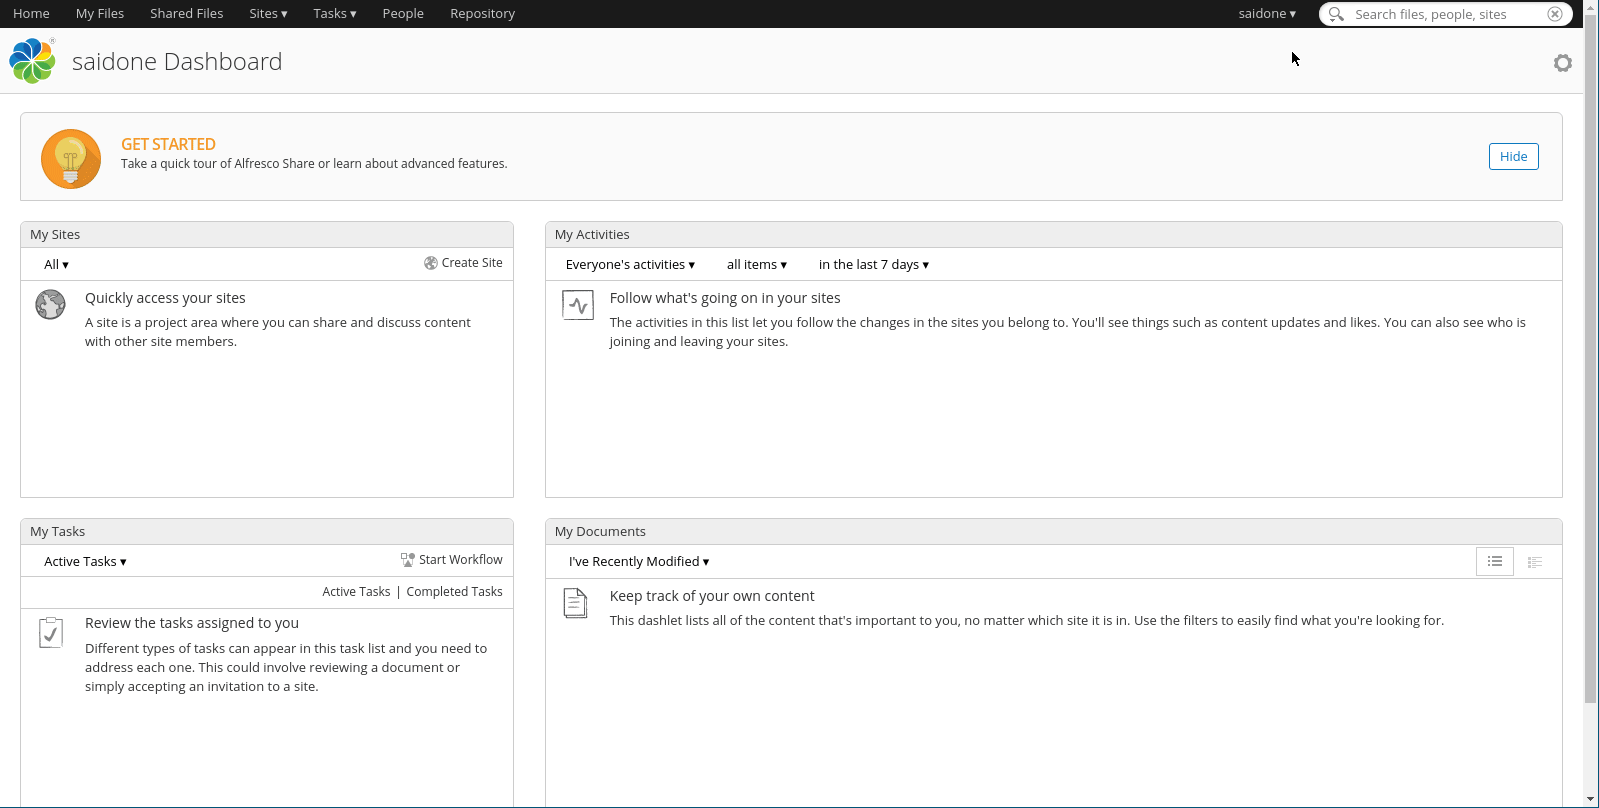This screenshot has width=1599, height=808.
Task: Switch My Documents to simple list view
Action: point(1495,562)
